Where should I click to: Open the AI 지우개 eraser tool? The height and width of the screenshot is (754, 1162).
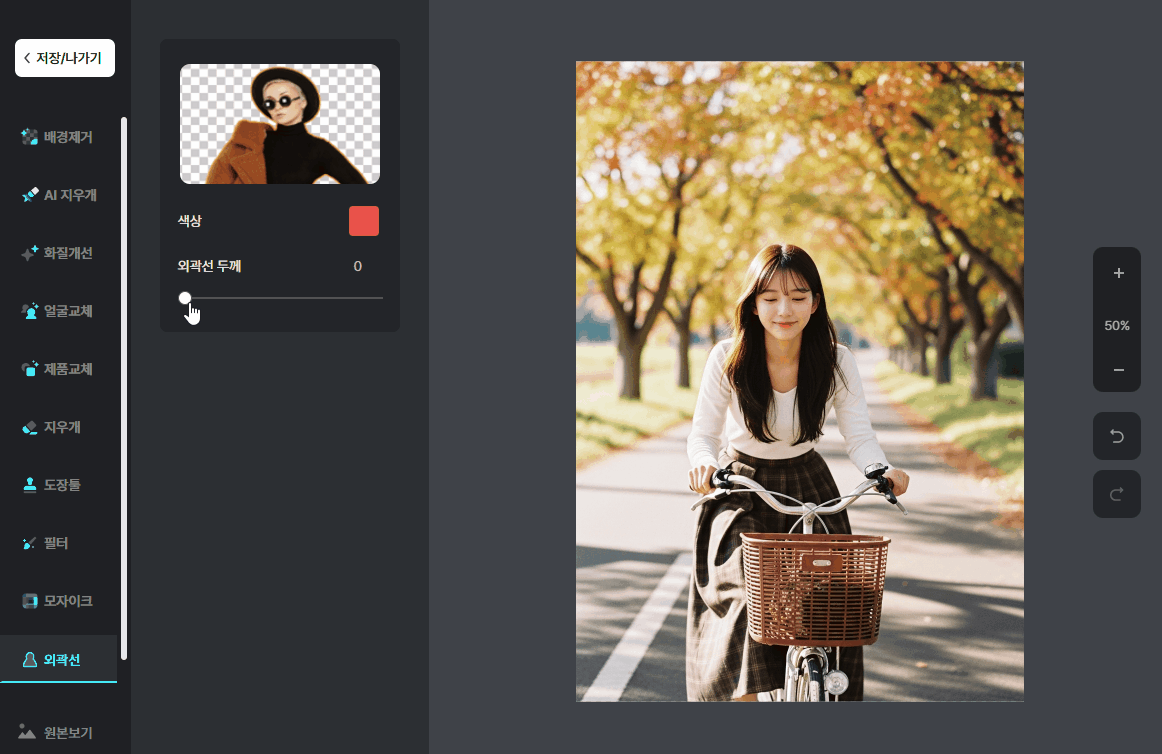pos(58,195)
